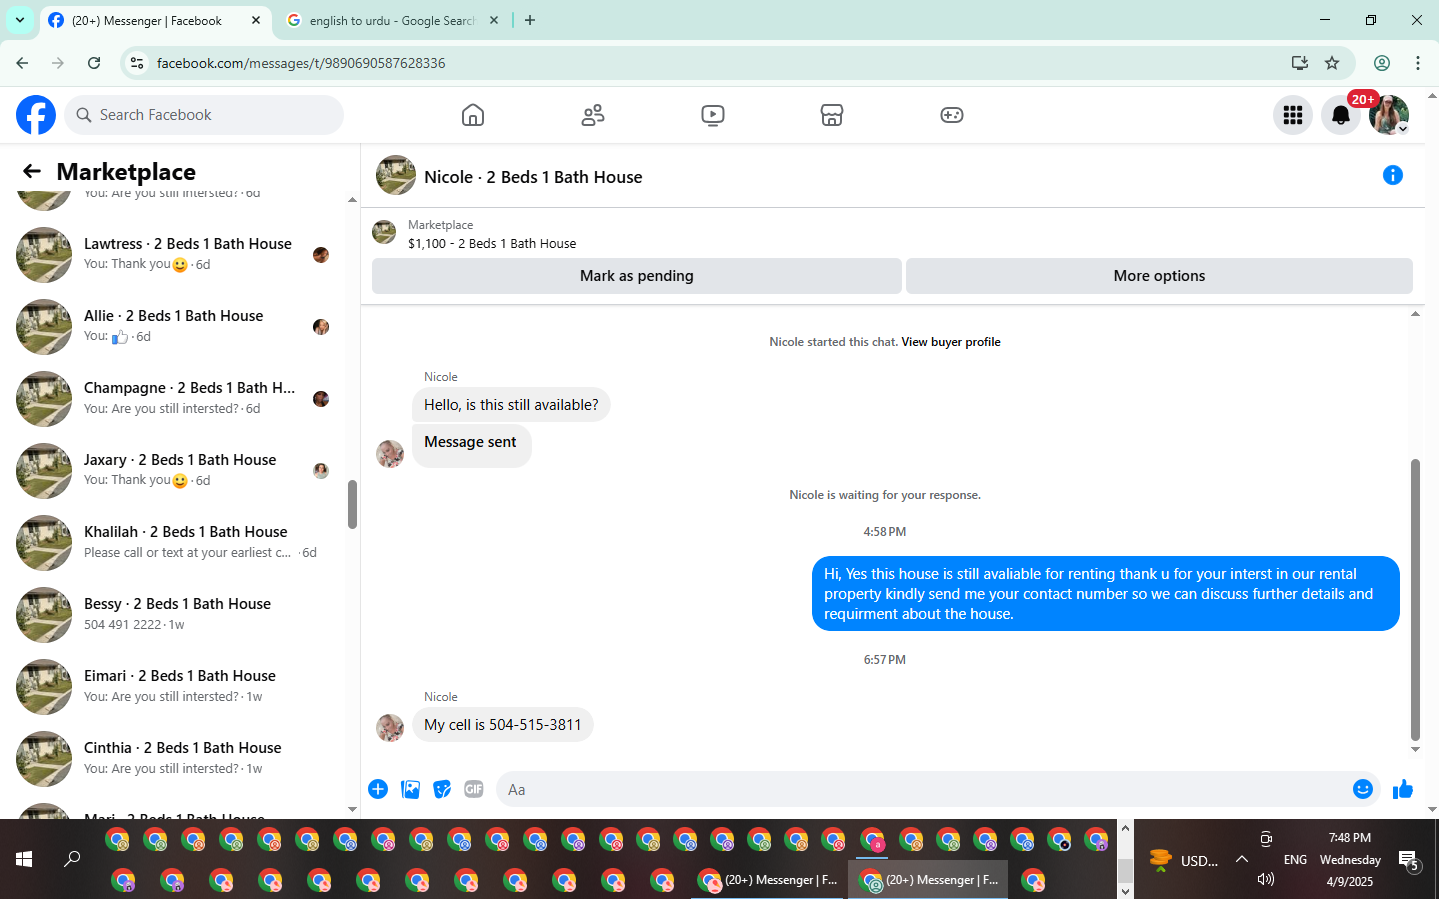Click the 'Hello, is this still available?' message
This screenshot has width=1439, height=899.
(x=511, y=405)
